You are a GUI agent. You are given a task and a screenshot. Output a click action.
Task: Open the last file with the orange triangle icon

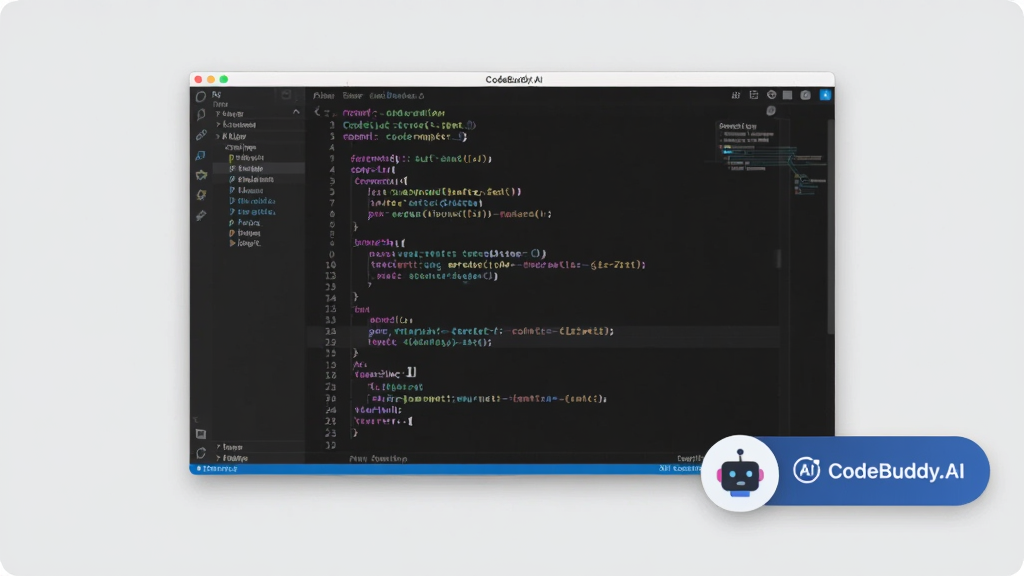[x=245, y=243]
